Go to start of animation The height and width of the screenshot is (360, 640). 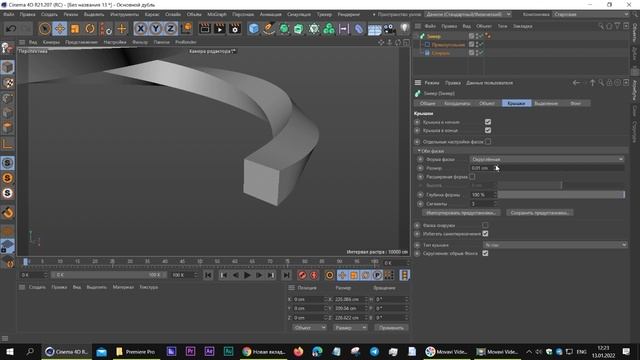208,275
